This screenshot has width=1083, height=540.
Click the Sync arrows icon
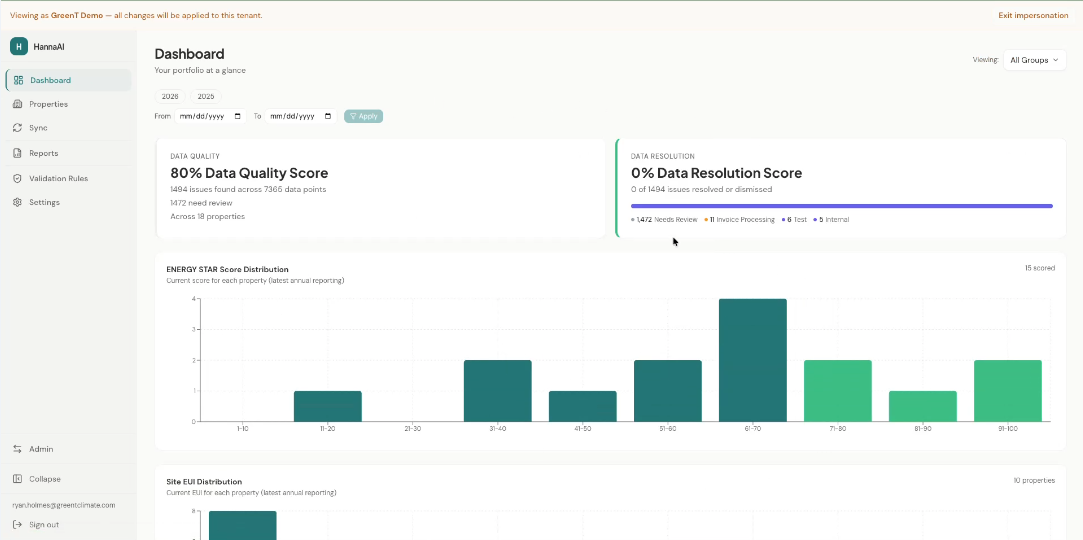(18, 128)
